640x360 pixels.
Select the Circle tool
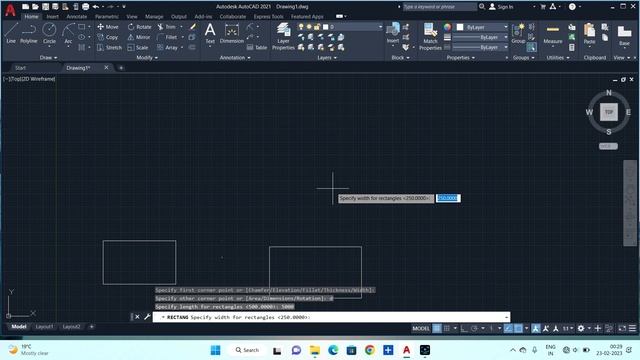tap(49, 33)
